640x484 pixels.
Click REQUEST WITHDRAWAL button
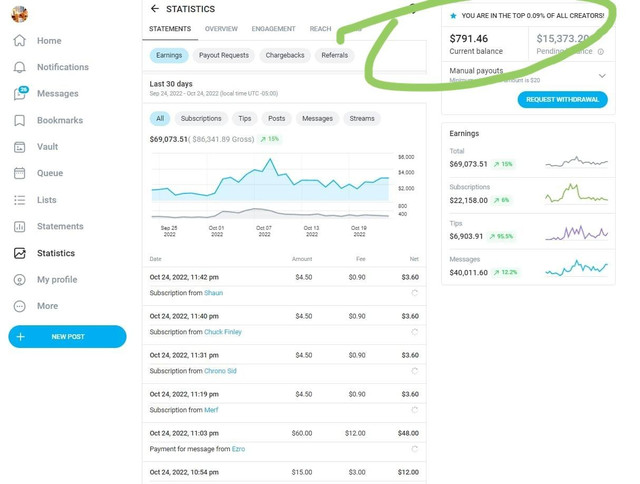pyautogui.click(x=562, y=100)
